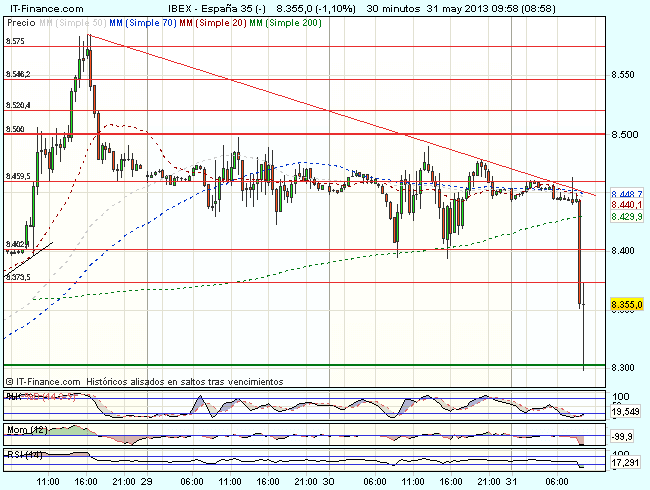Click the thick green support line at 8.300
Screen dimensions: 650x490
(300, 366)
